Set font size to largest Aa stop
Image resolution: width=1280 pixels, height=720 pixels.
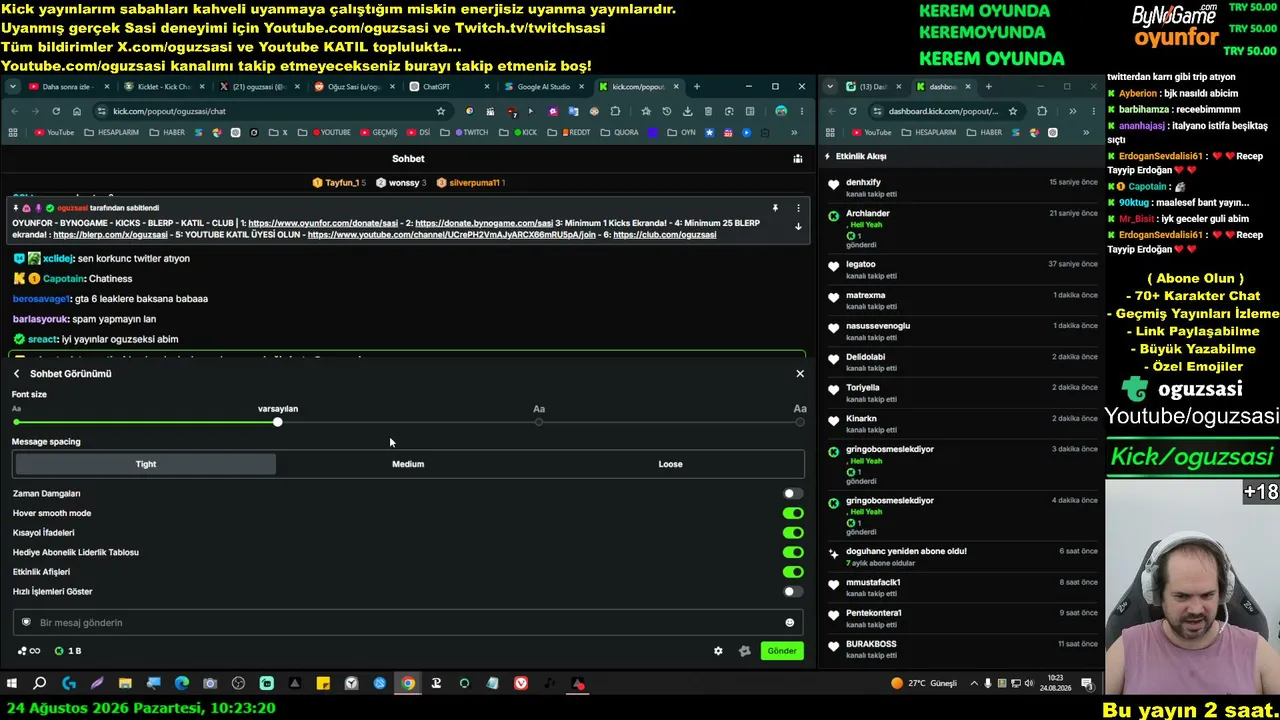[800, 422]
